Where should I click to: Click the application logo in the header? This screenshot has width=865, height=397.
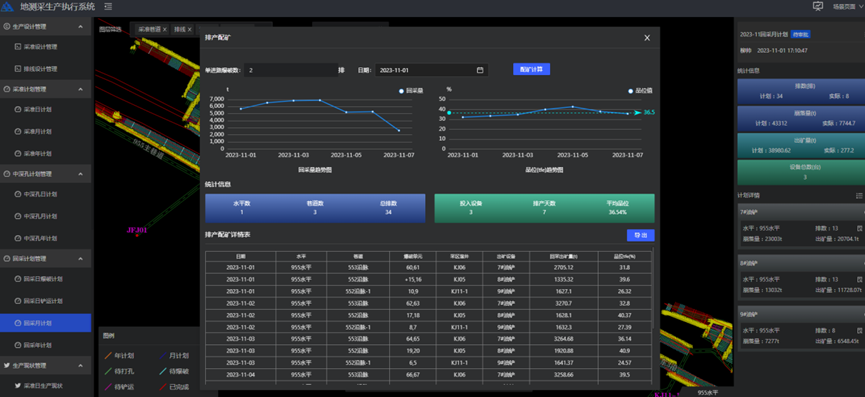click(7, 7)
